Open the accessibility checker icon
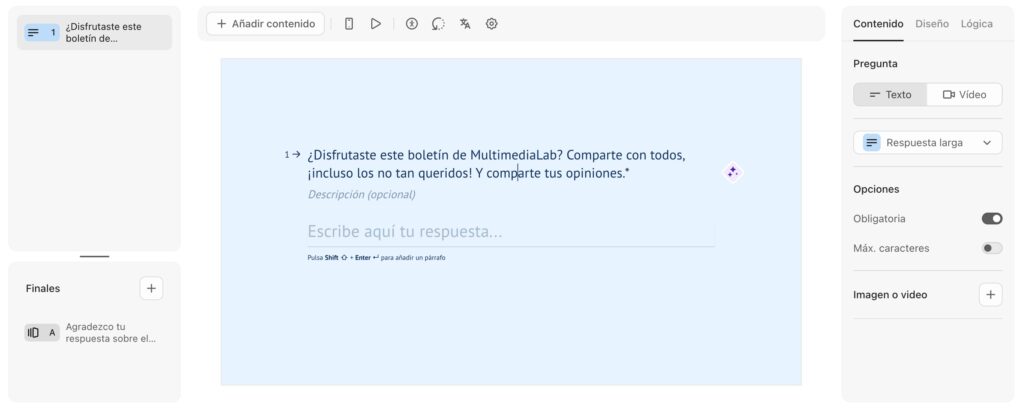This screenshot has width=1024, height=409. click(x=411, y=24)
